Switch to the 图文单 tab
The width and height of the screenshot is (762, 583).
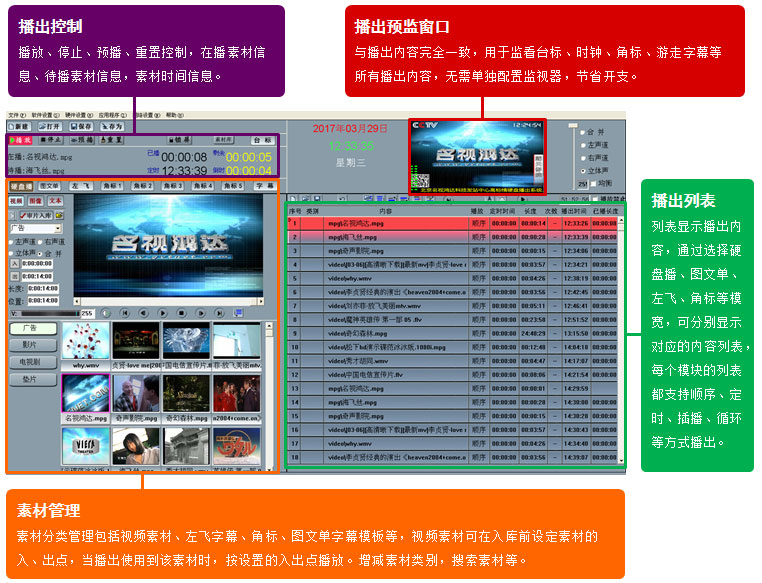coord(50,186)
